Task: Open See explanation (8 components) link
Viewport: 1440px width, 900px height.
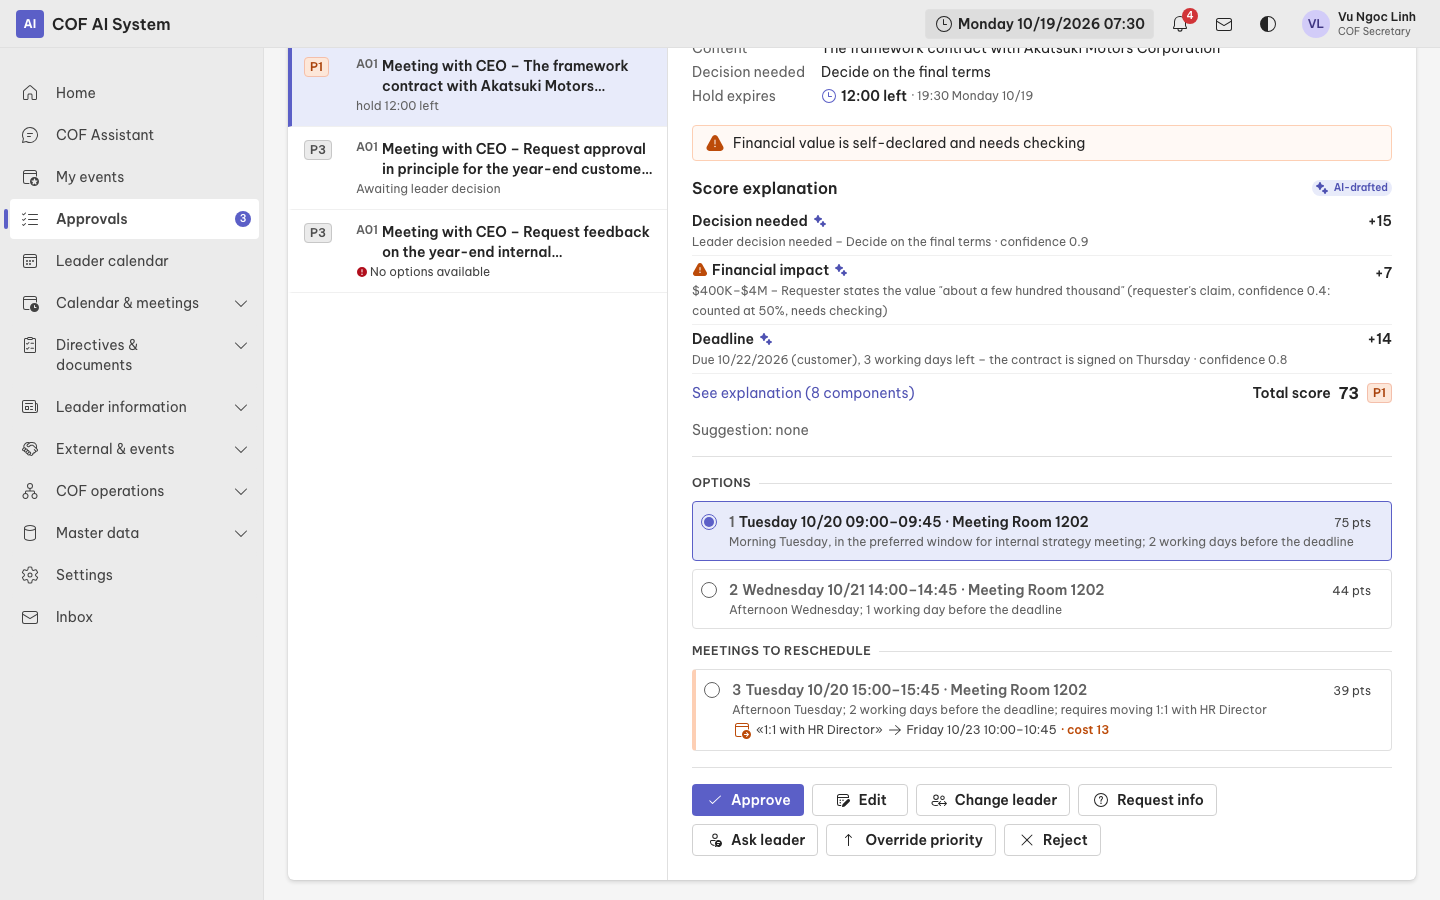Action: [803, 393]
